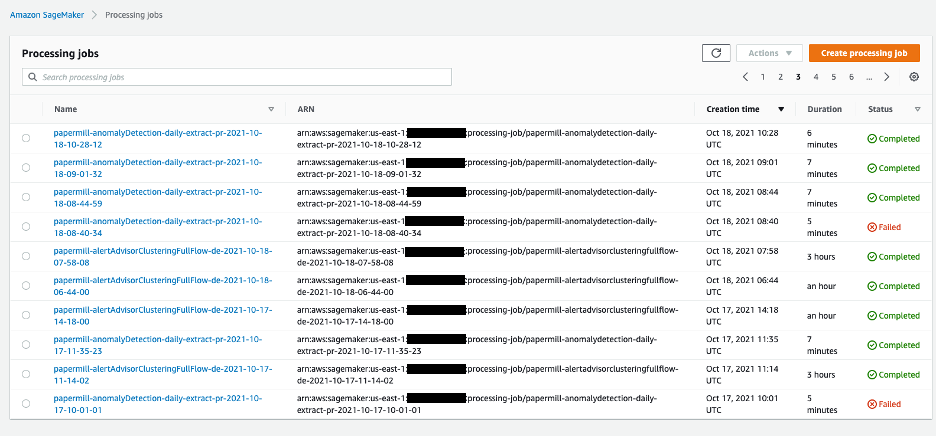The height and width of the screenshot is (436, 936).
Task: Sort by Status column arrow
Action: point(917,109)
